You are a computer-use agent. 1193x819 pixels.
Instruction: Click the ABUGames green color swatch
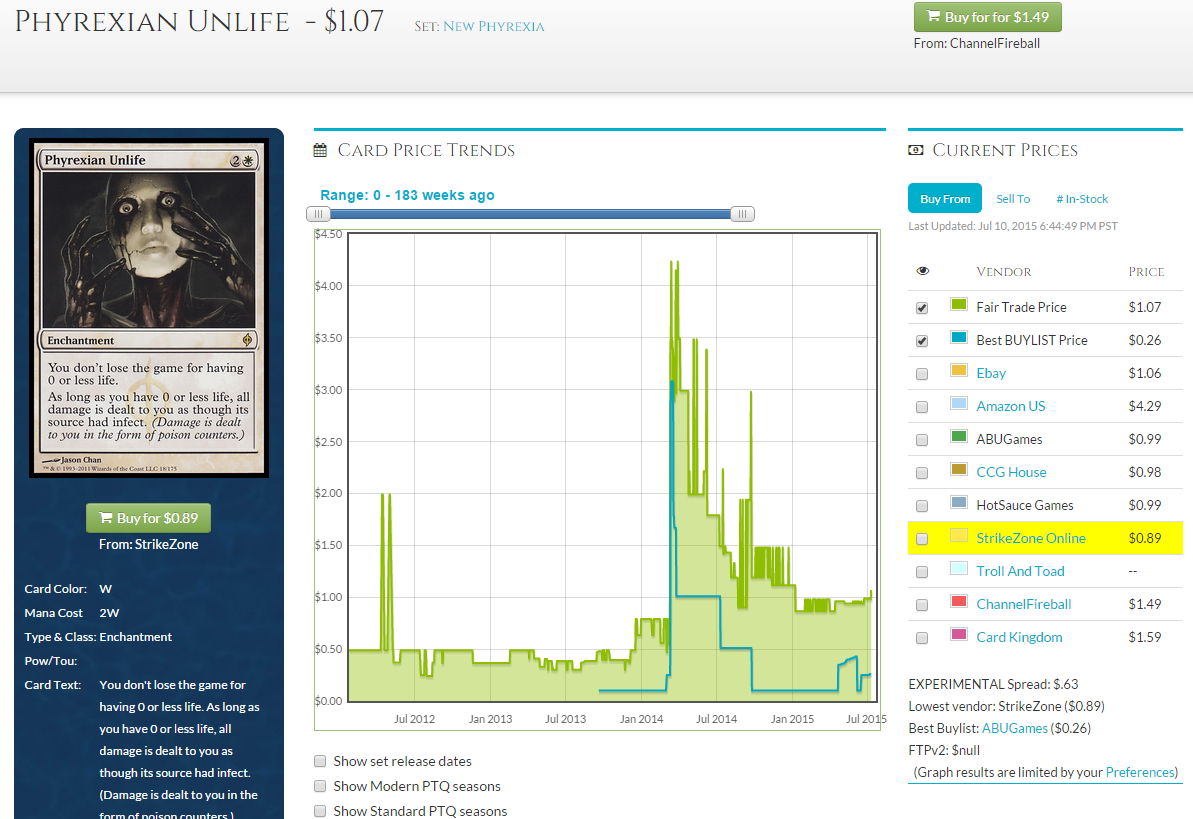(959, 436)
